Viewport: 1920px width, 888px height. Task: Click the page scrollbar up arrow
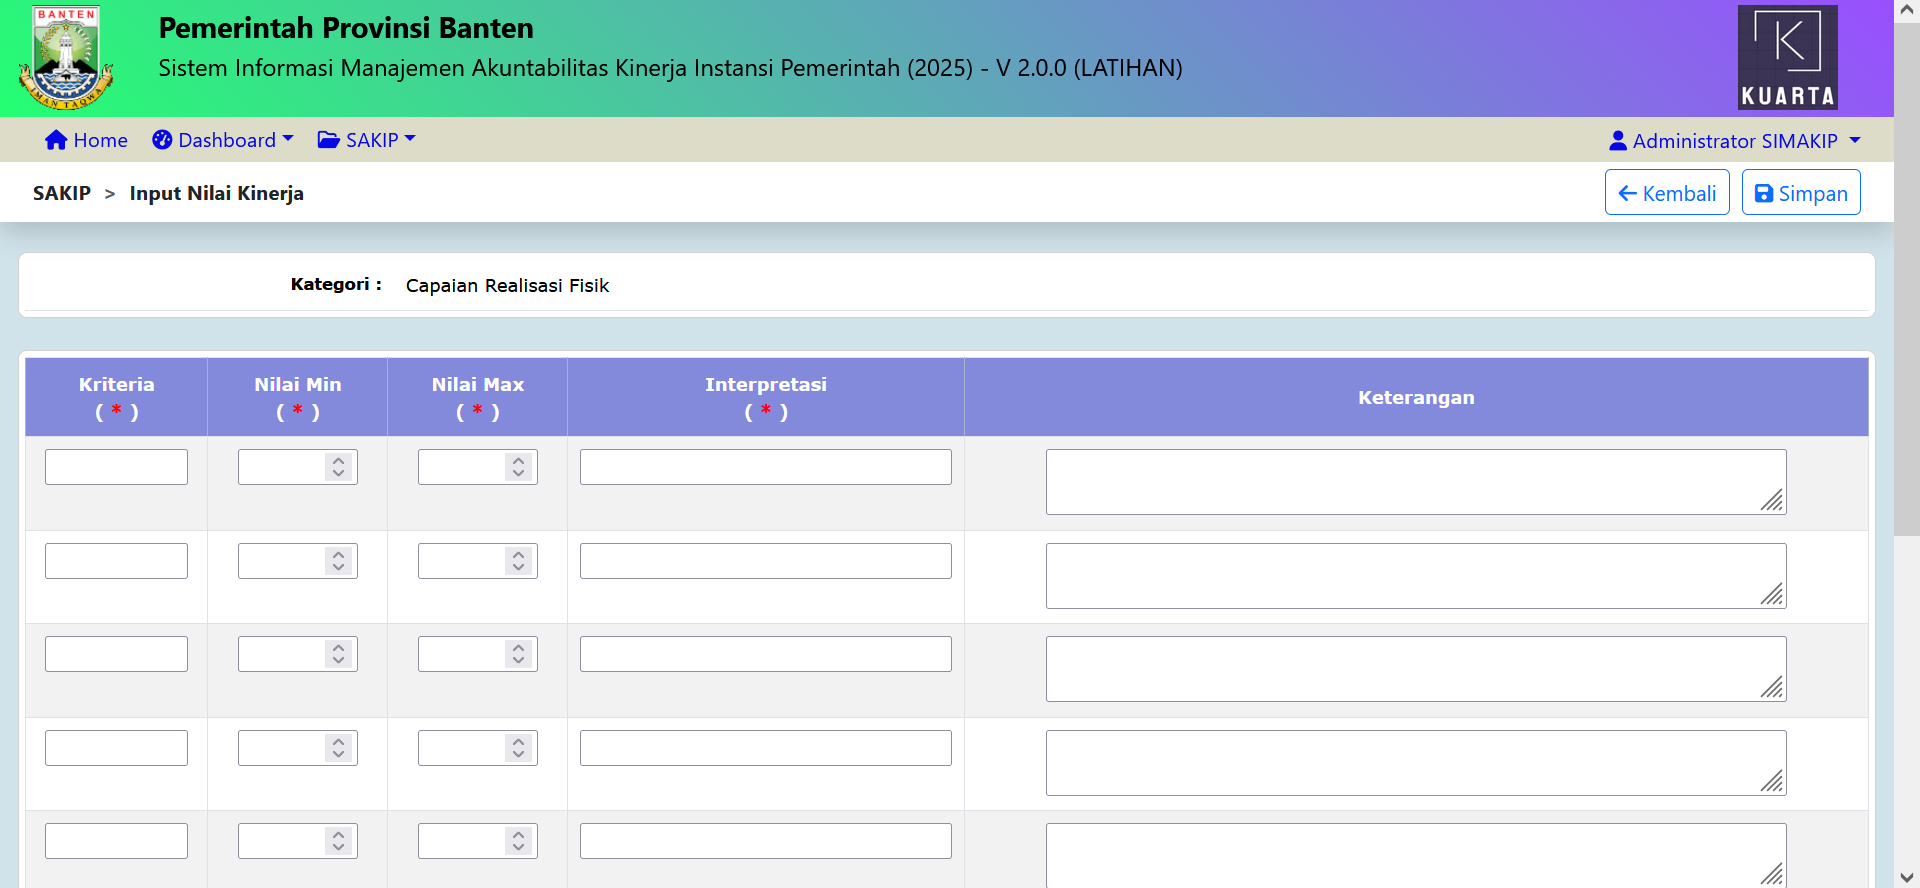[1907, 10]
